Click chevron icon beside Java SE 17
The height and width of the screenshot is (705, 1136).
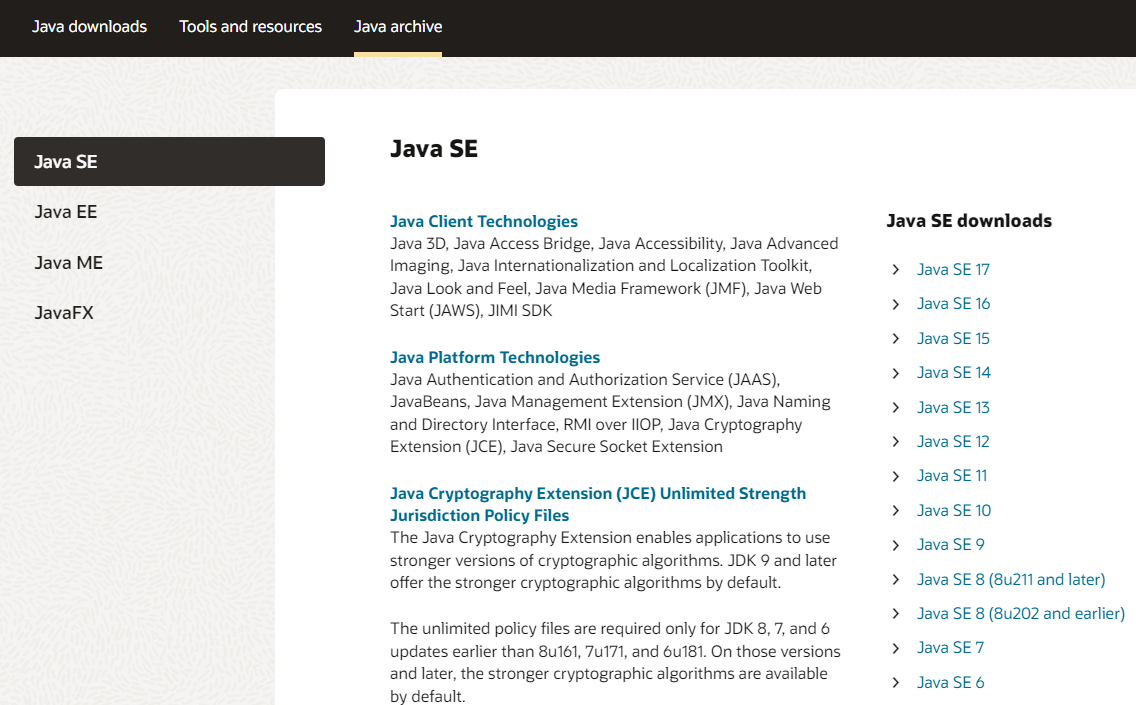tap(895, 270)
